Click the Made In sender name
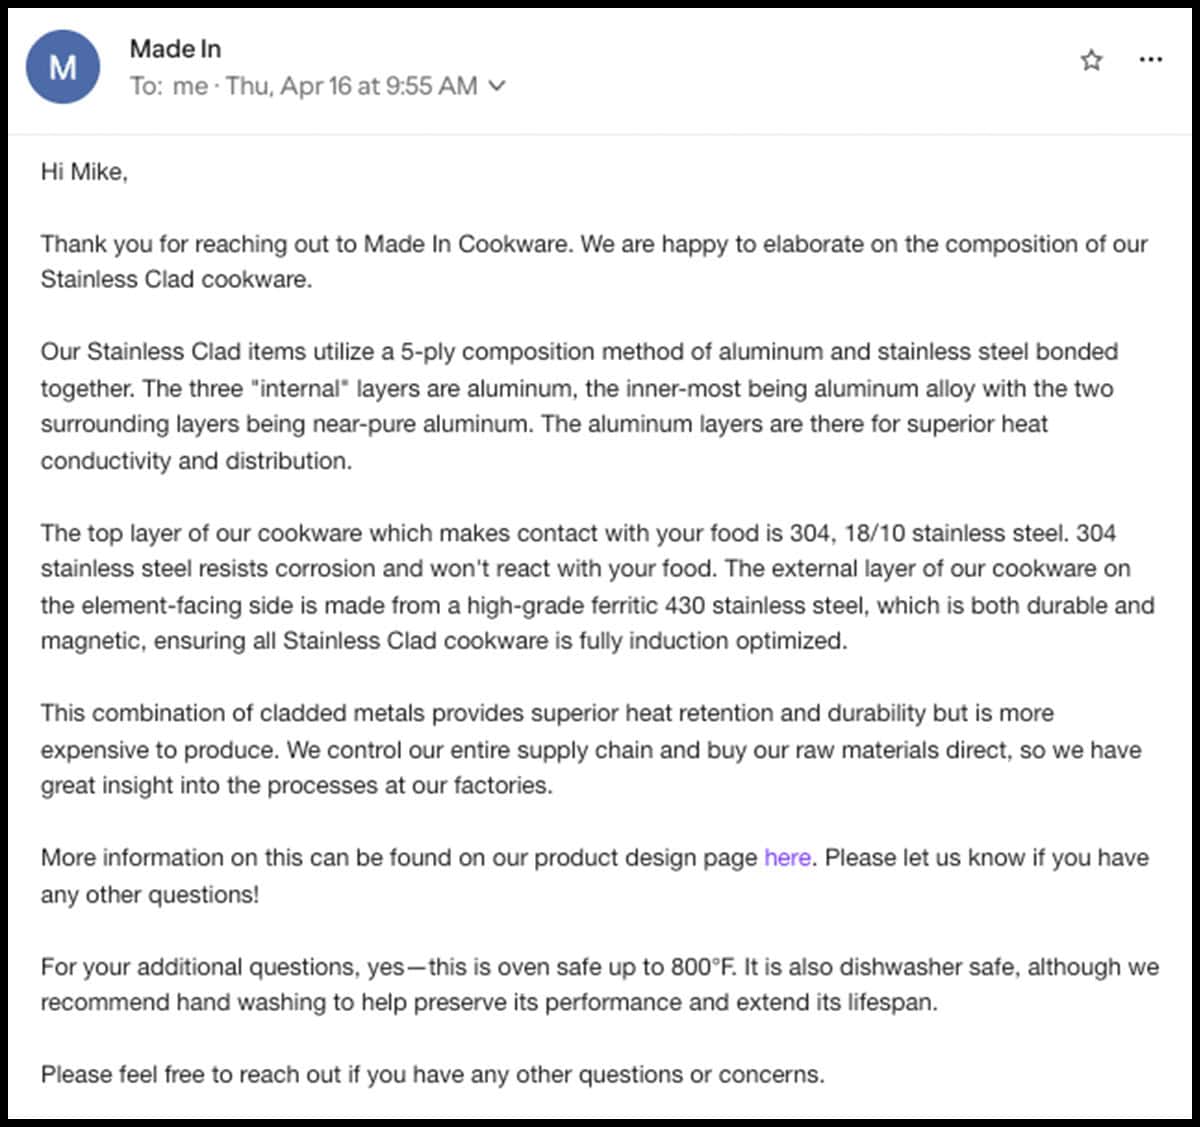1200x1127 pixels. (x=176, y=48)
